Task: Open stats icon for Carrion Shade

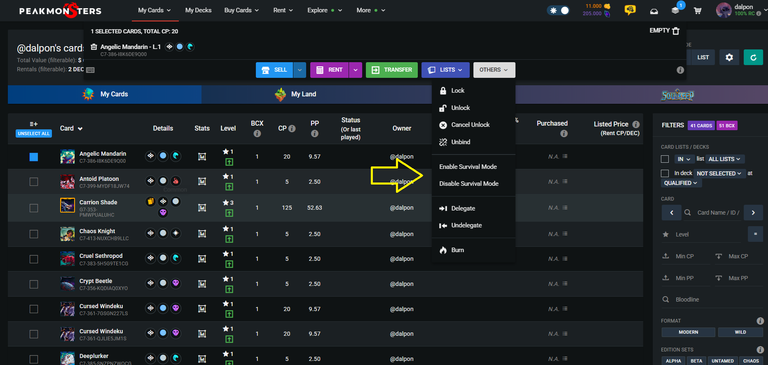Action: point(202,208)
